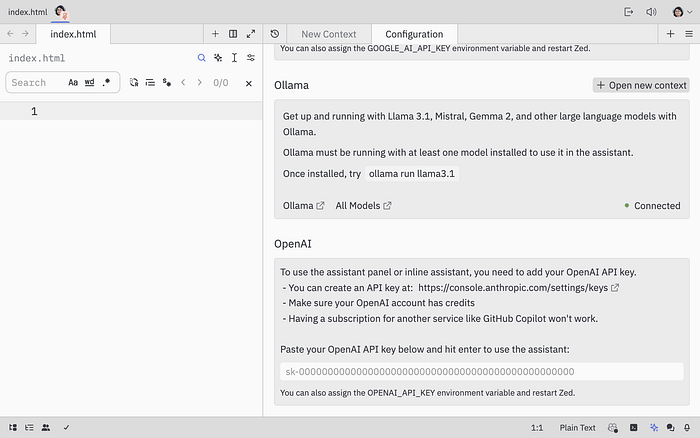Open the user avatar menu
The height and width of the screenshot is (438, 700).
click(682, 12)
